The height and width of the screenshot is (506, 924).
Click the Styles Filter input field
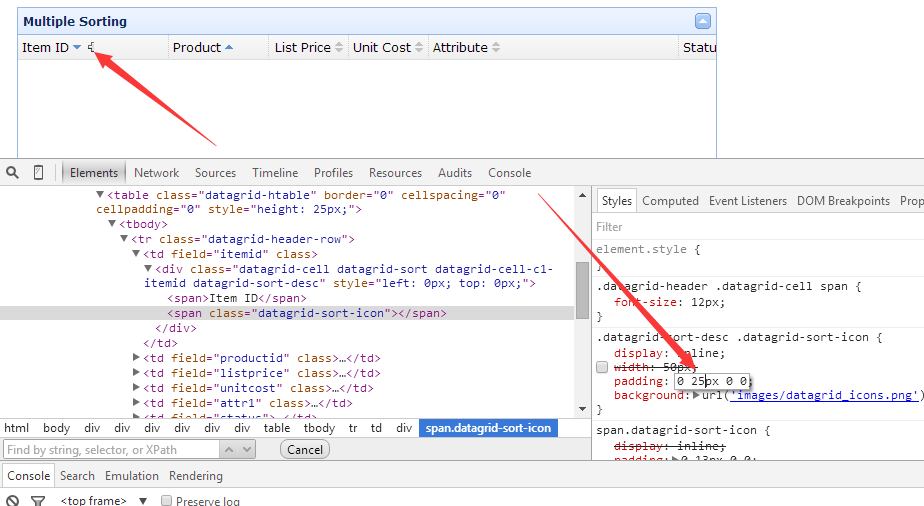pos(758,227)
